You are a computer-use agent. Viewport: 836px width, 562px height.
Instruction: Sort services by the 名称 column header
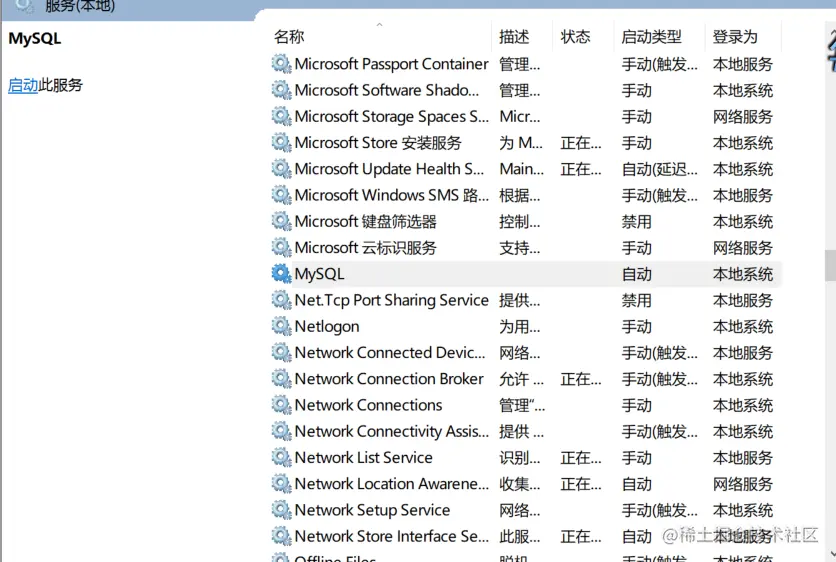coord(288,37)
